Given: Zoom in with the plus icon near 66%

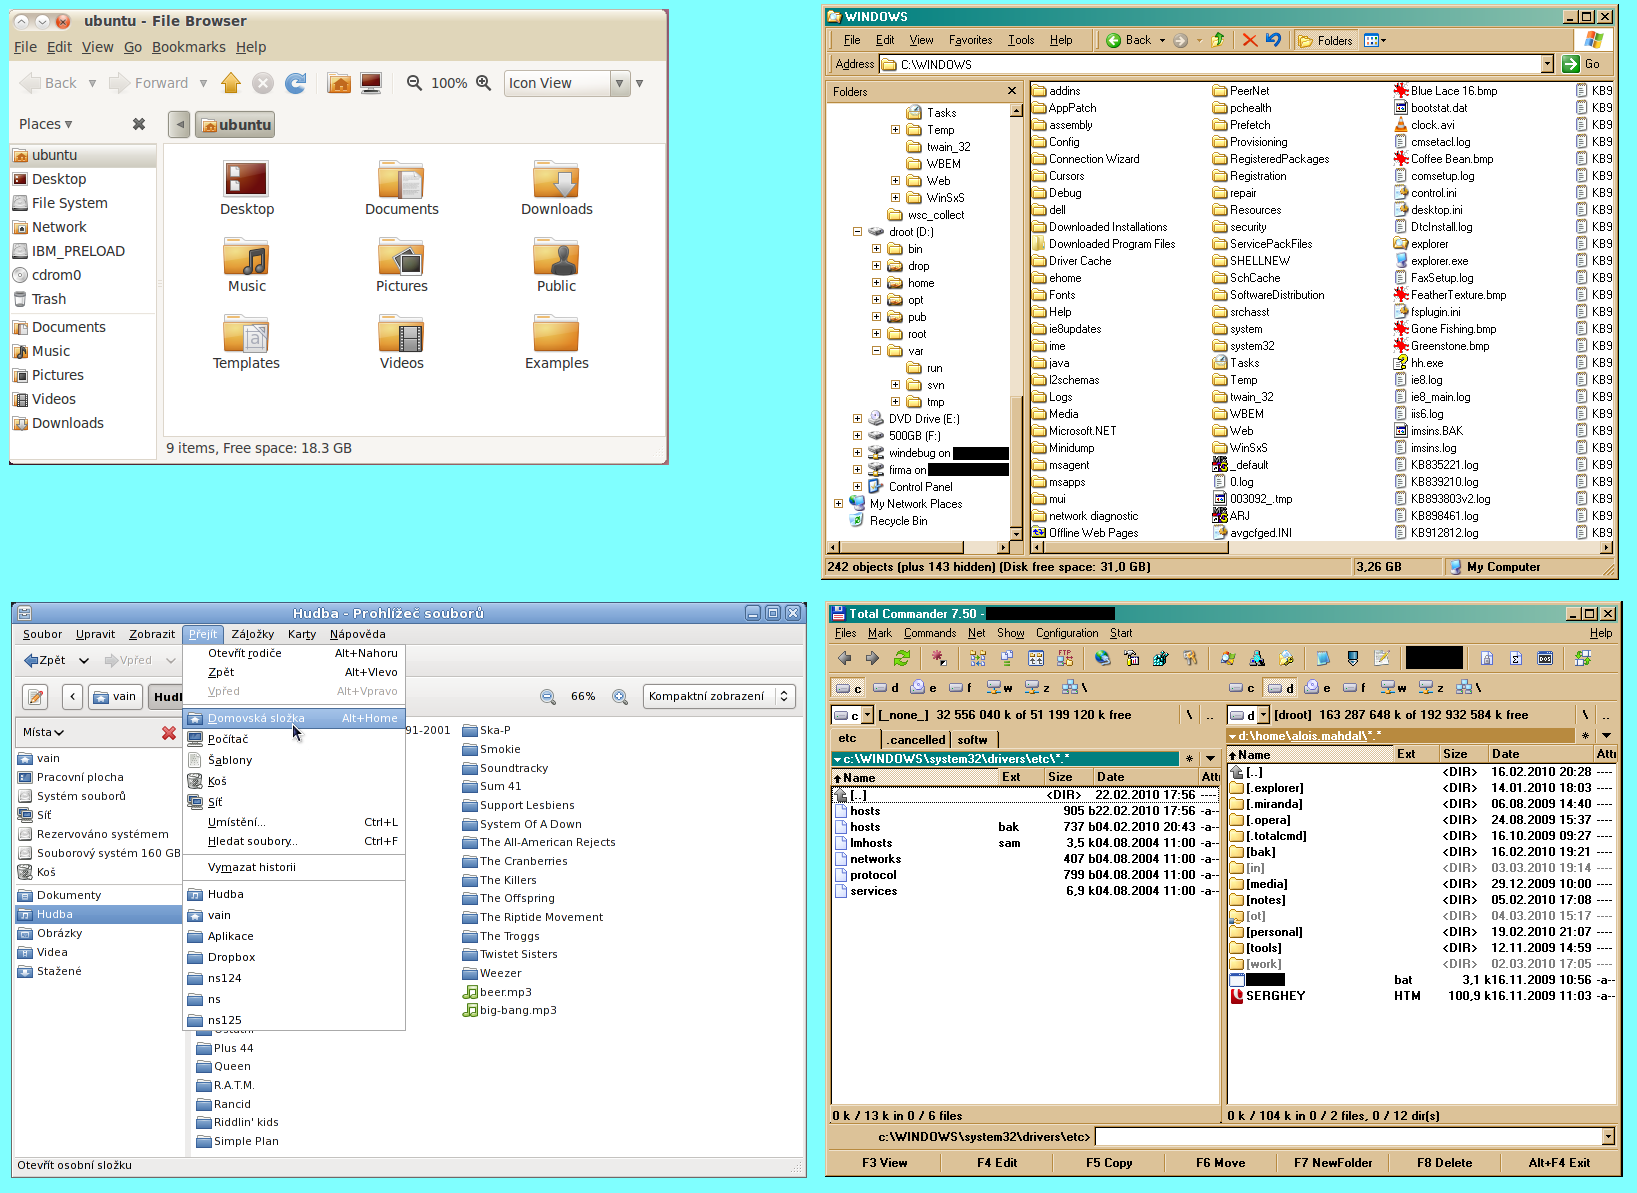Looking at the screenshot, I should click(620, 696).
